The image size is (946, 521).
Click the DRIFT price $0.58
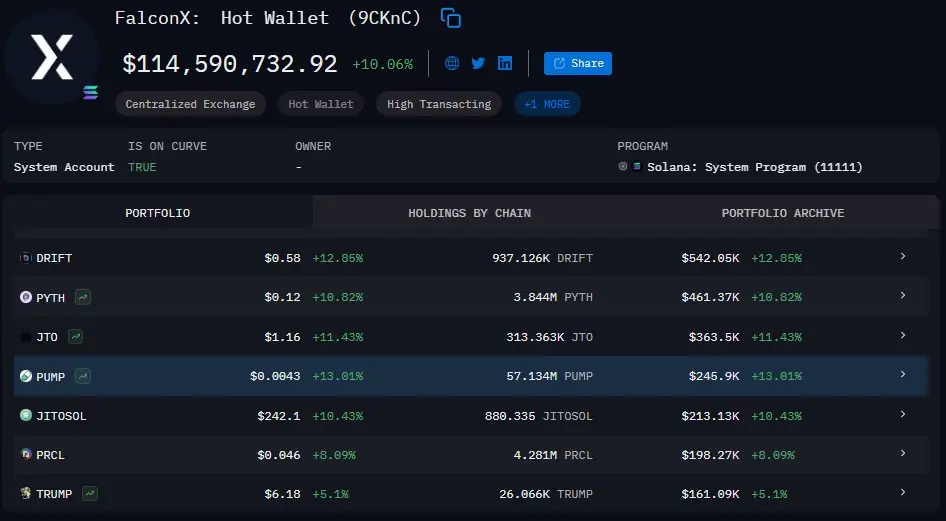click(282, 258)
